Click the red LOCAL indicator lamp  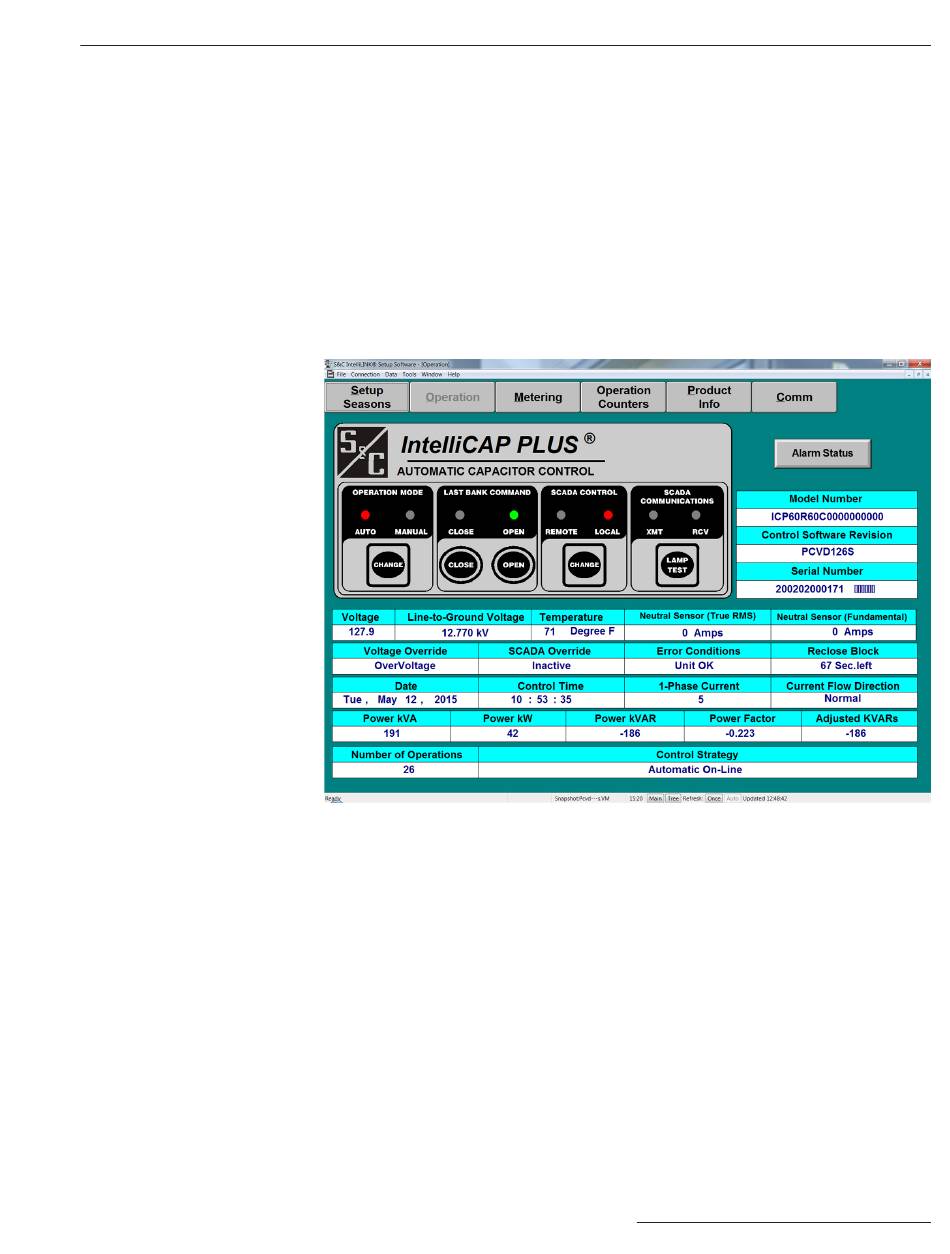607,515
